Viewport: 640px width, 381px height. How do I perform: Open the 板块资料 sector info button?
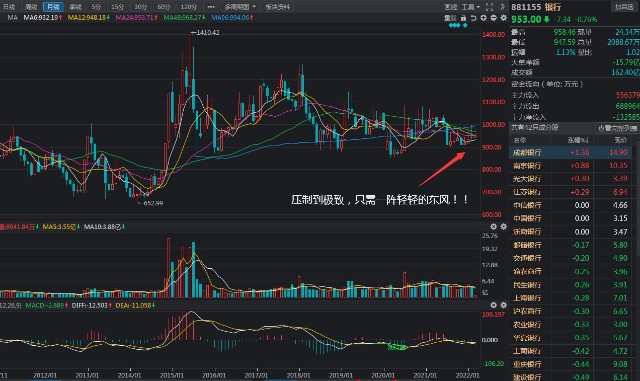278,7
